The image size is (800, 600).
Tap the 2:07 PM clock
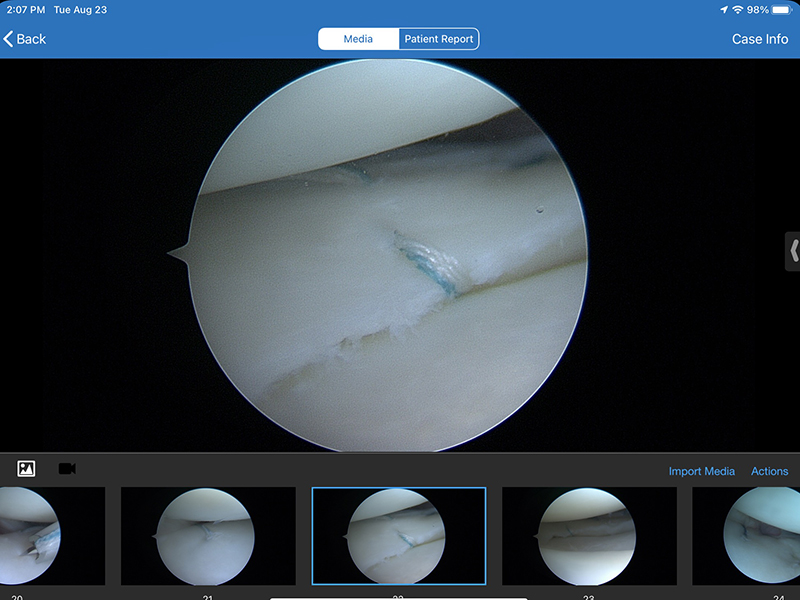point(26,10)
